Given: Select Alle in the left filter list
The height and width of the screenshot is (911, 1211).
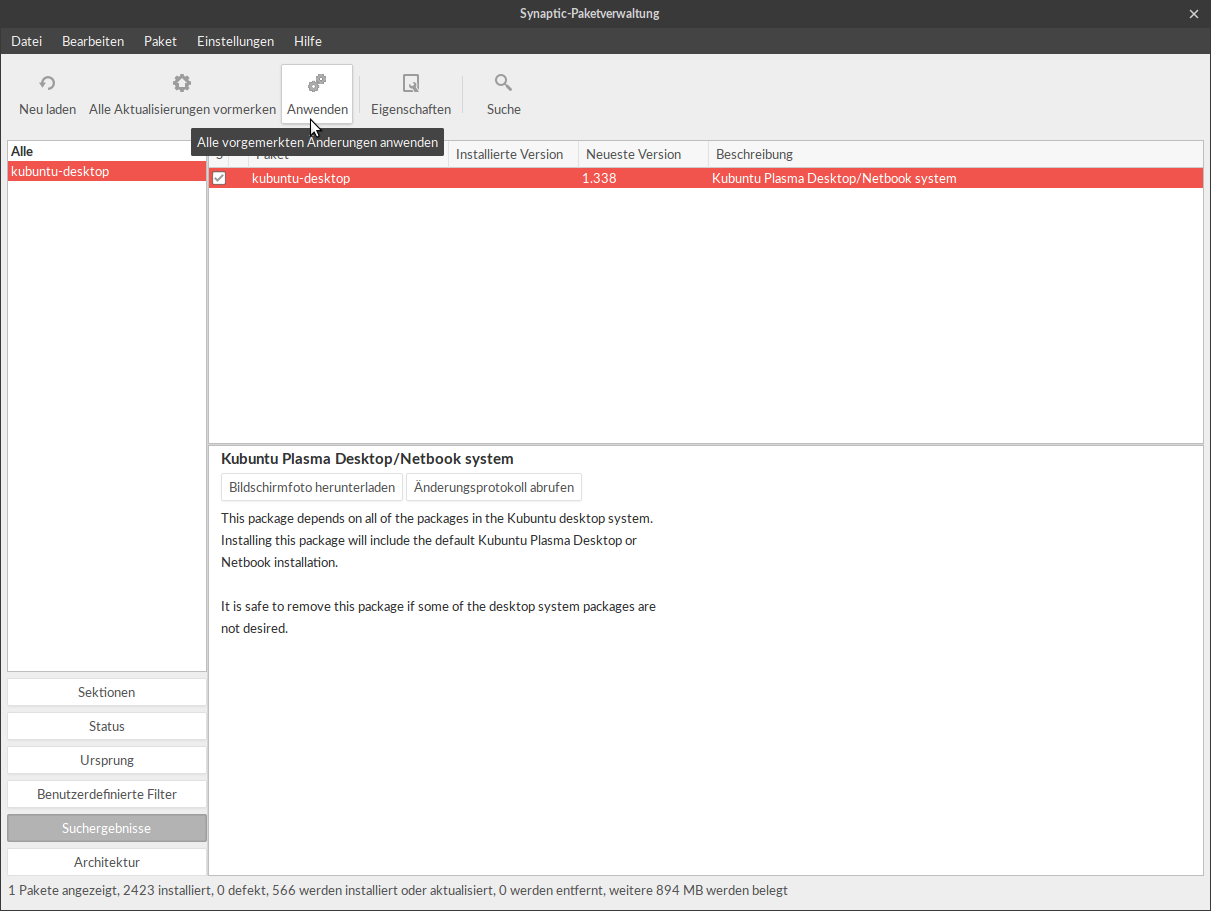Looking at the screenshot, I should [x=107, y=151].
